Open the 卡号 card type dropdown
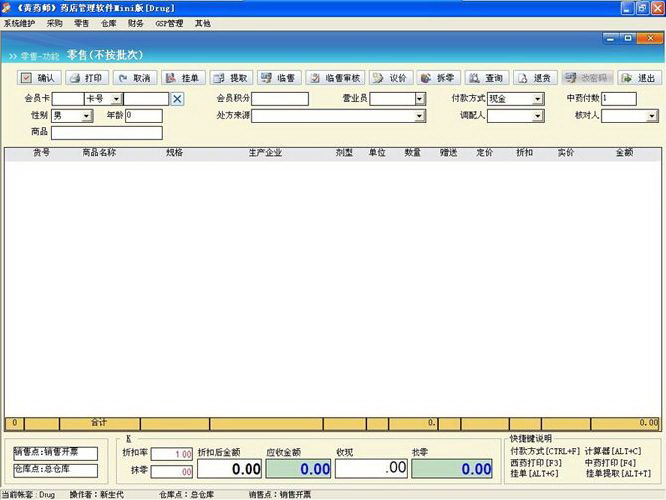 tap(116, 99)
